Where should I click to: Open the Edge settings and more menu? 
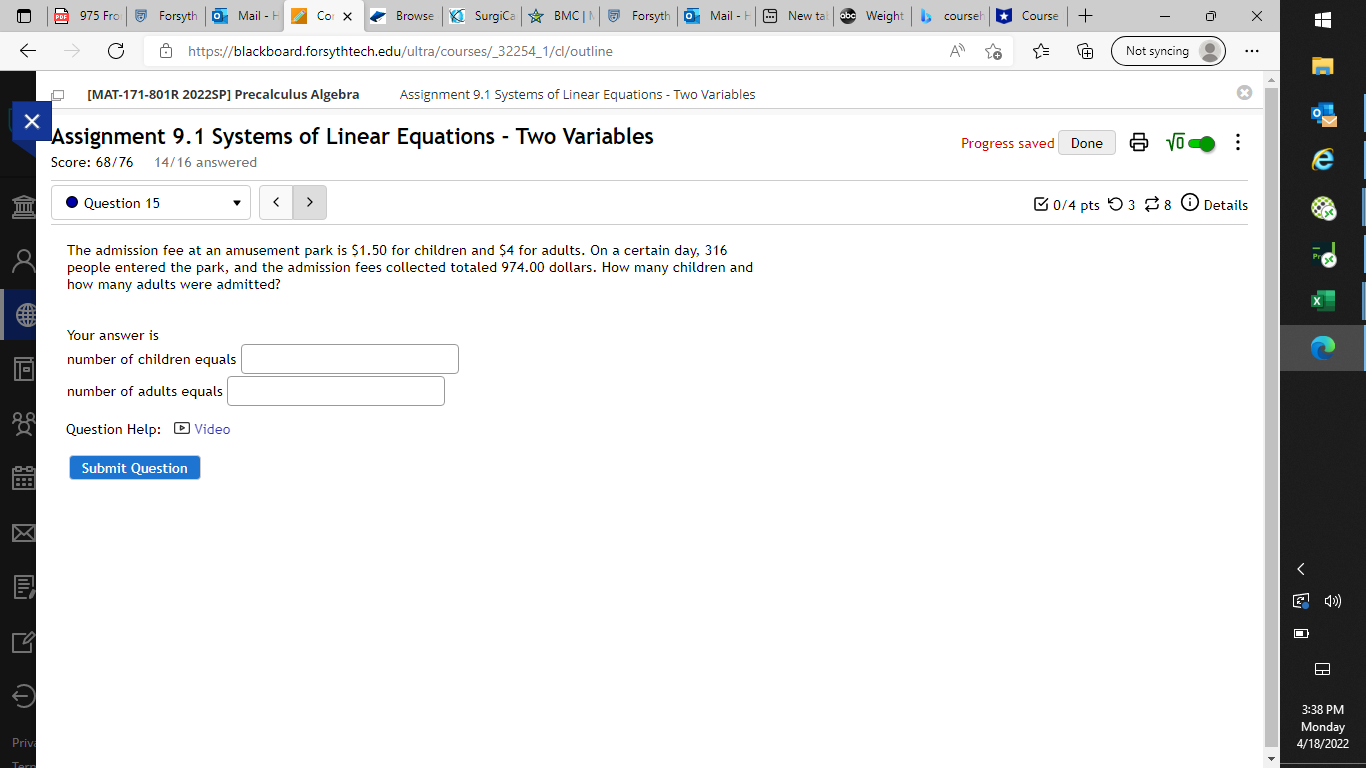pos(1252,51)
